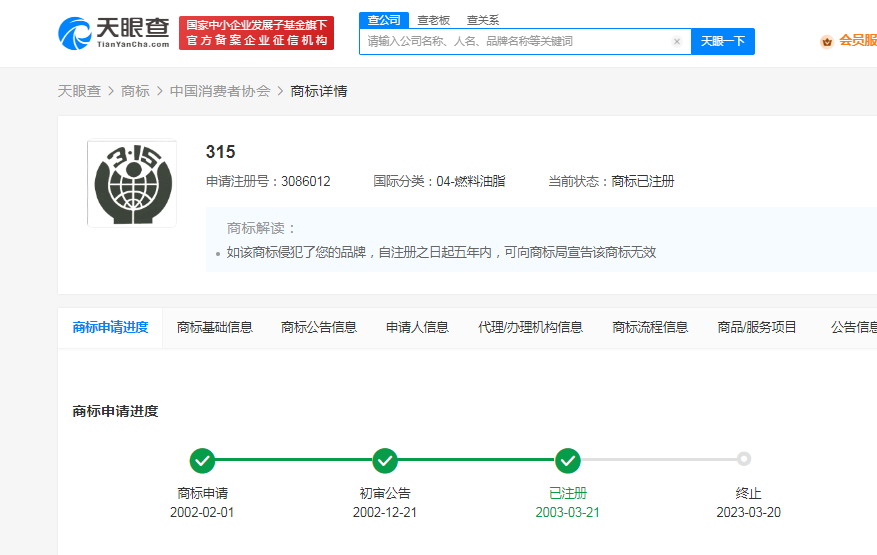This screenshot has height=555, width=877.
Task: Select the 04-燃料油脂 classification text
Action: coord(471,181)
